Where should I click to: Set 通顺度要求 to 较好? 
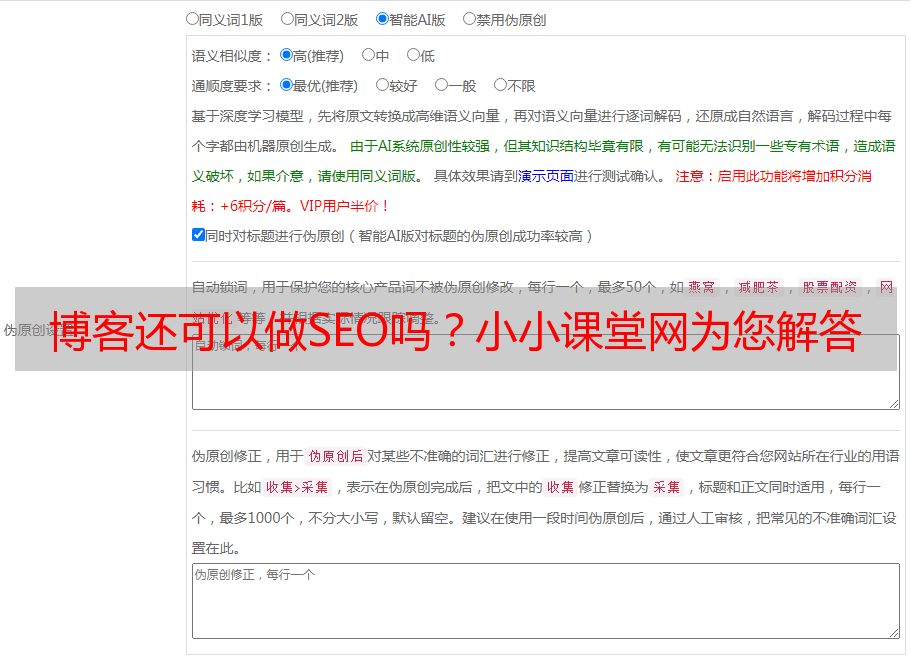[382, 85]
